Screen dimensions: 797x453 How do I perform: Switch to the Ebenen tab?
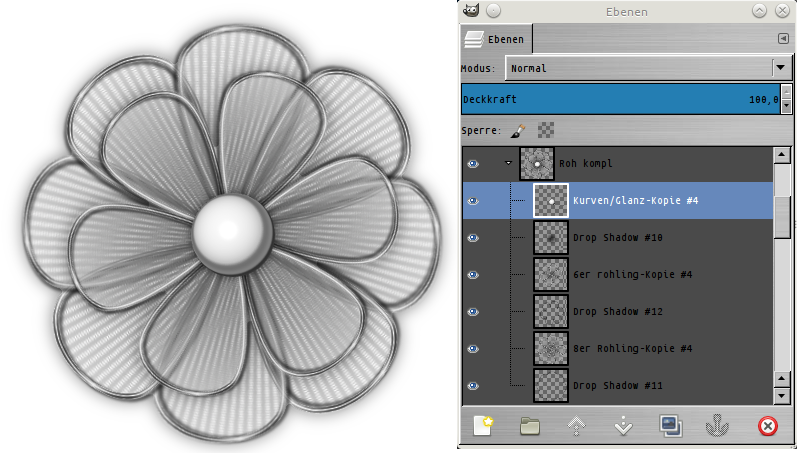[x=495, y=39]
